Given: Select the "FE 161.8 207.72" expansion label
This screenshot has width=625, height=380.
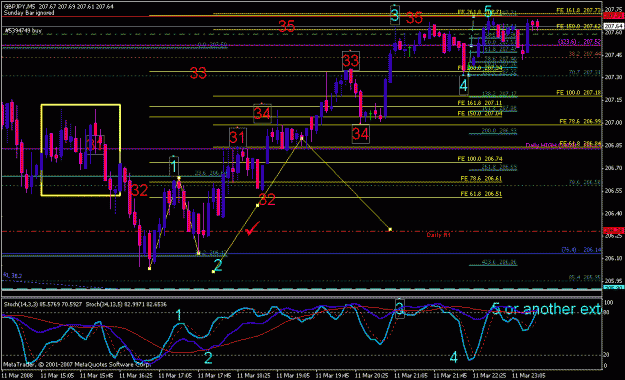Looking at the screenshot, I should (579, 10).
